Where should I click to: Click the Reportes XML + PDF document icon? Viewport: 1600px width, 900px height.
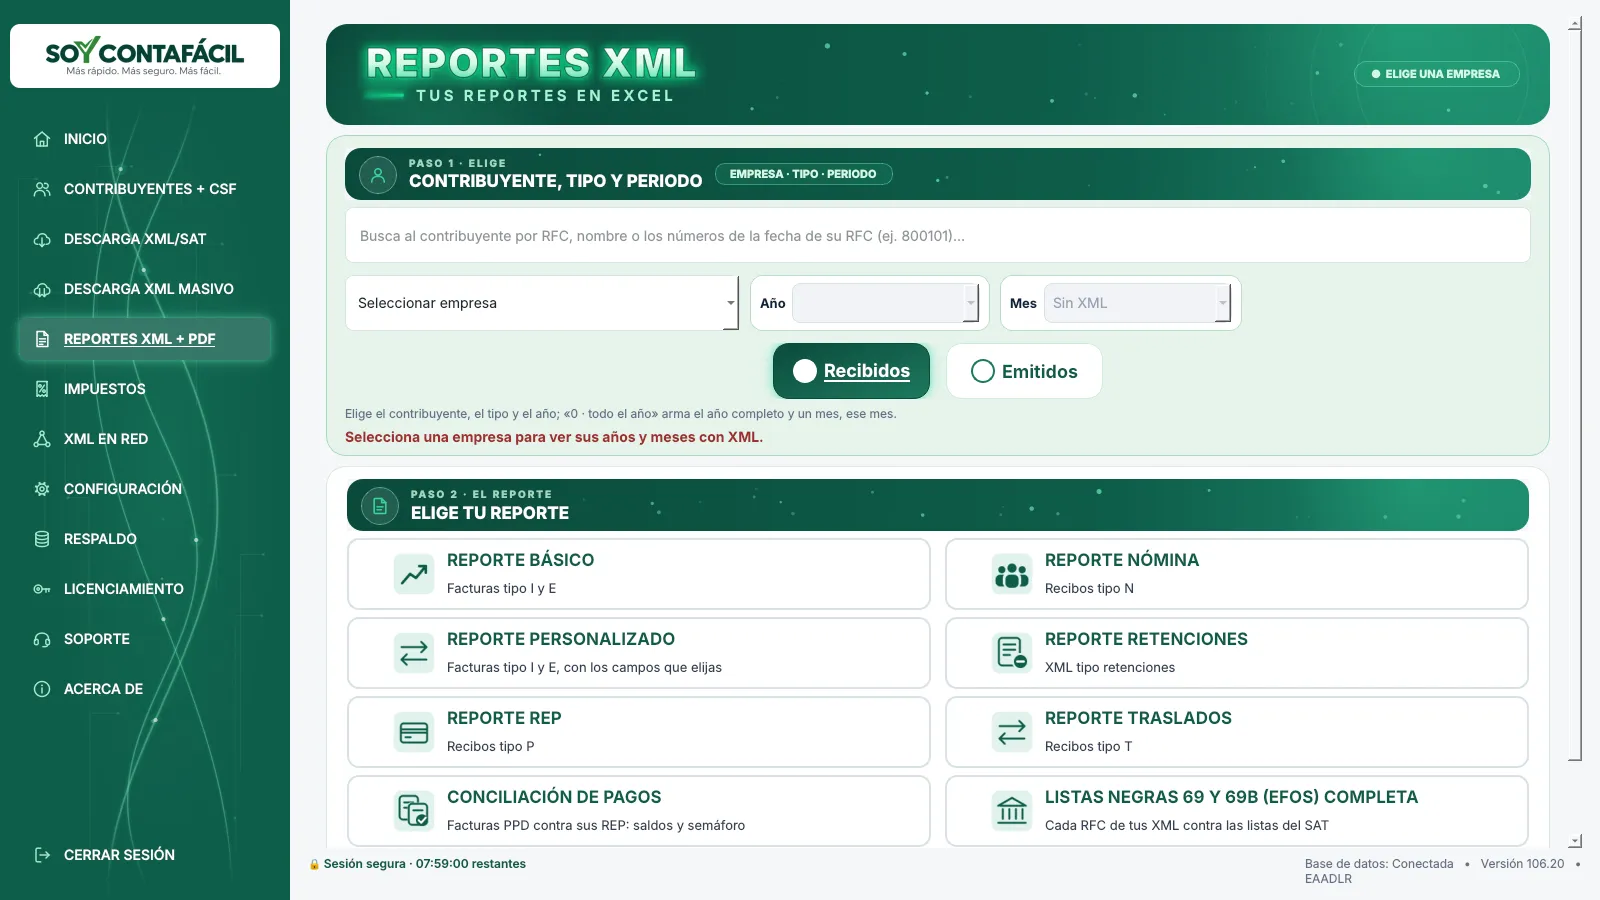[42, 339]
